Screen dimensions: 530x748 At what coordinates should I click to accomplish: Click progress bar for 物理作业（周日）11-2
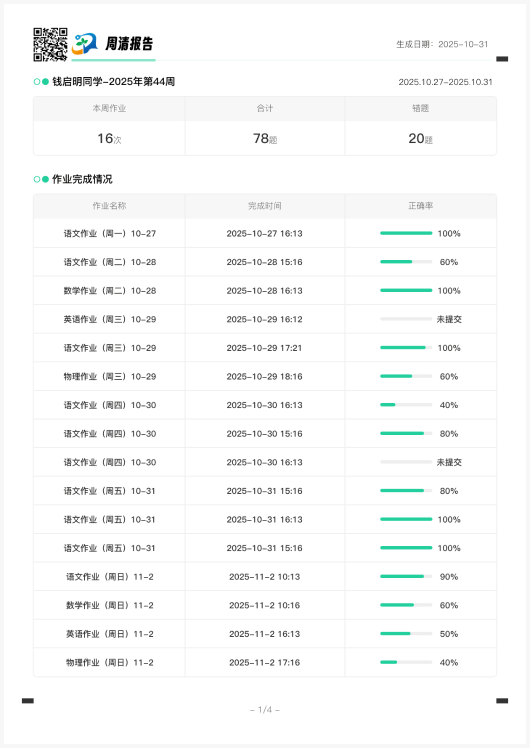coord(406,662)
